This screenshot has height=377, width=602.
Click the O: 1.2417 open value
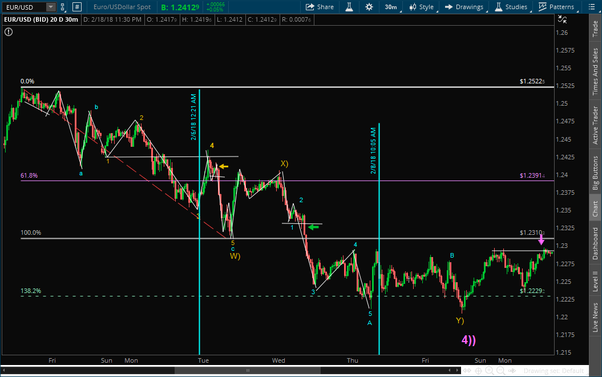point(162,20)
